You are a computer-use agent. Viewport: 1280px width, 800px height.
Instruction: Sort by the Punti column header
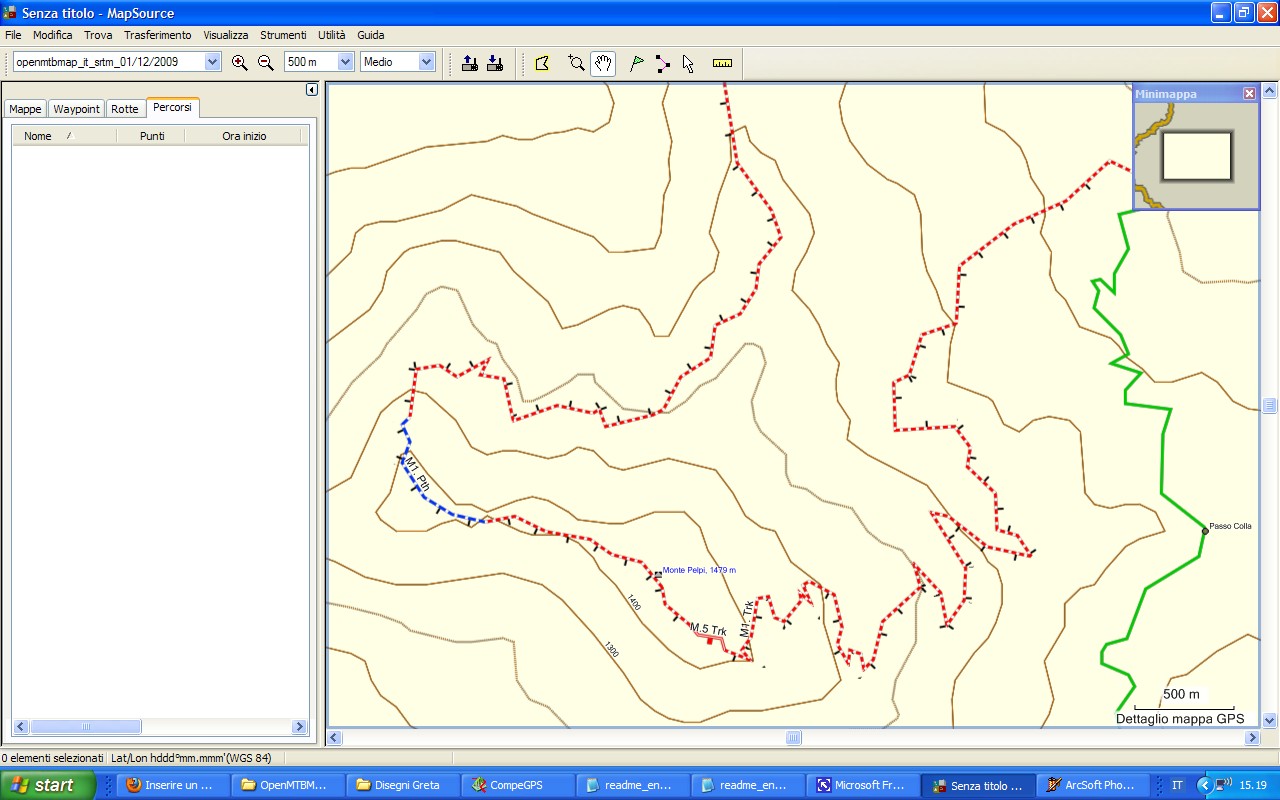point(152,136)
